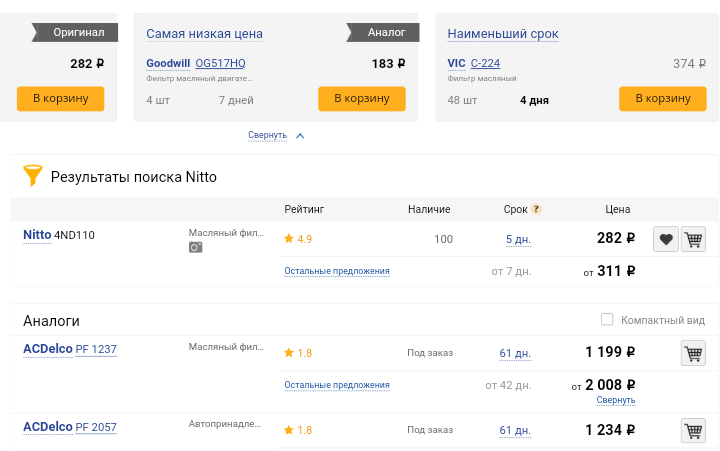Viewport: 720px width, 451px height.
Task: Click 4 шт quantity in Goodwill card
Action: (158, 100)
